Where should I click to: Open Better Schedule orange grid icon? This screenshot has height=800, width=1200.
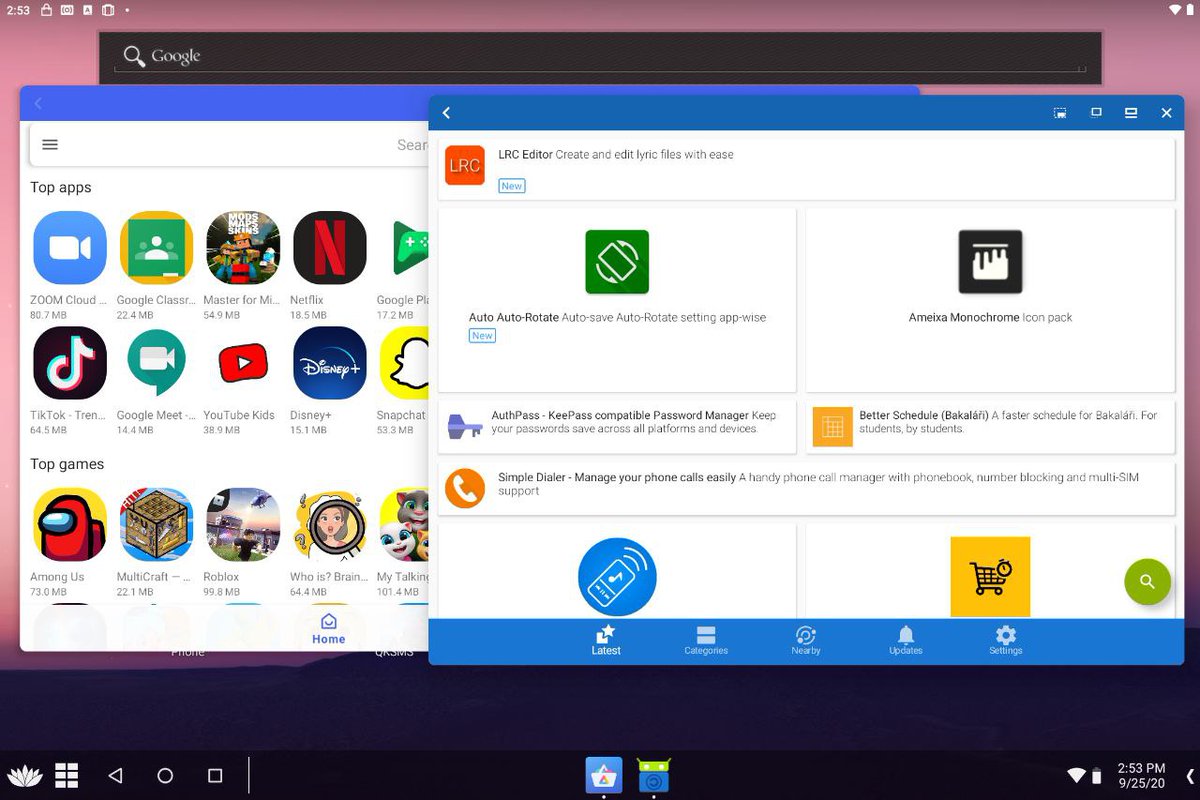click(832, 427)
